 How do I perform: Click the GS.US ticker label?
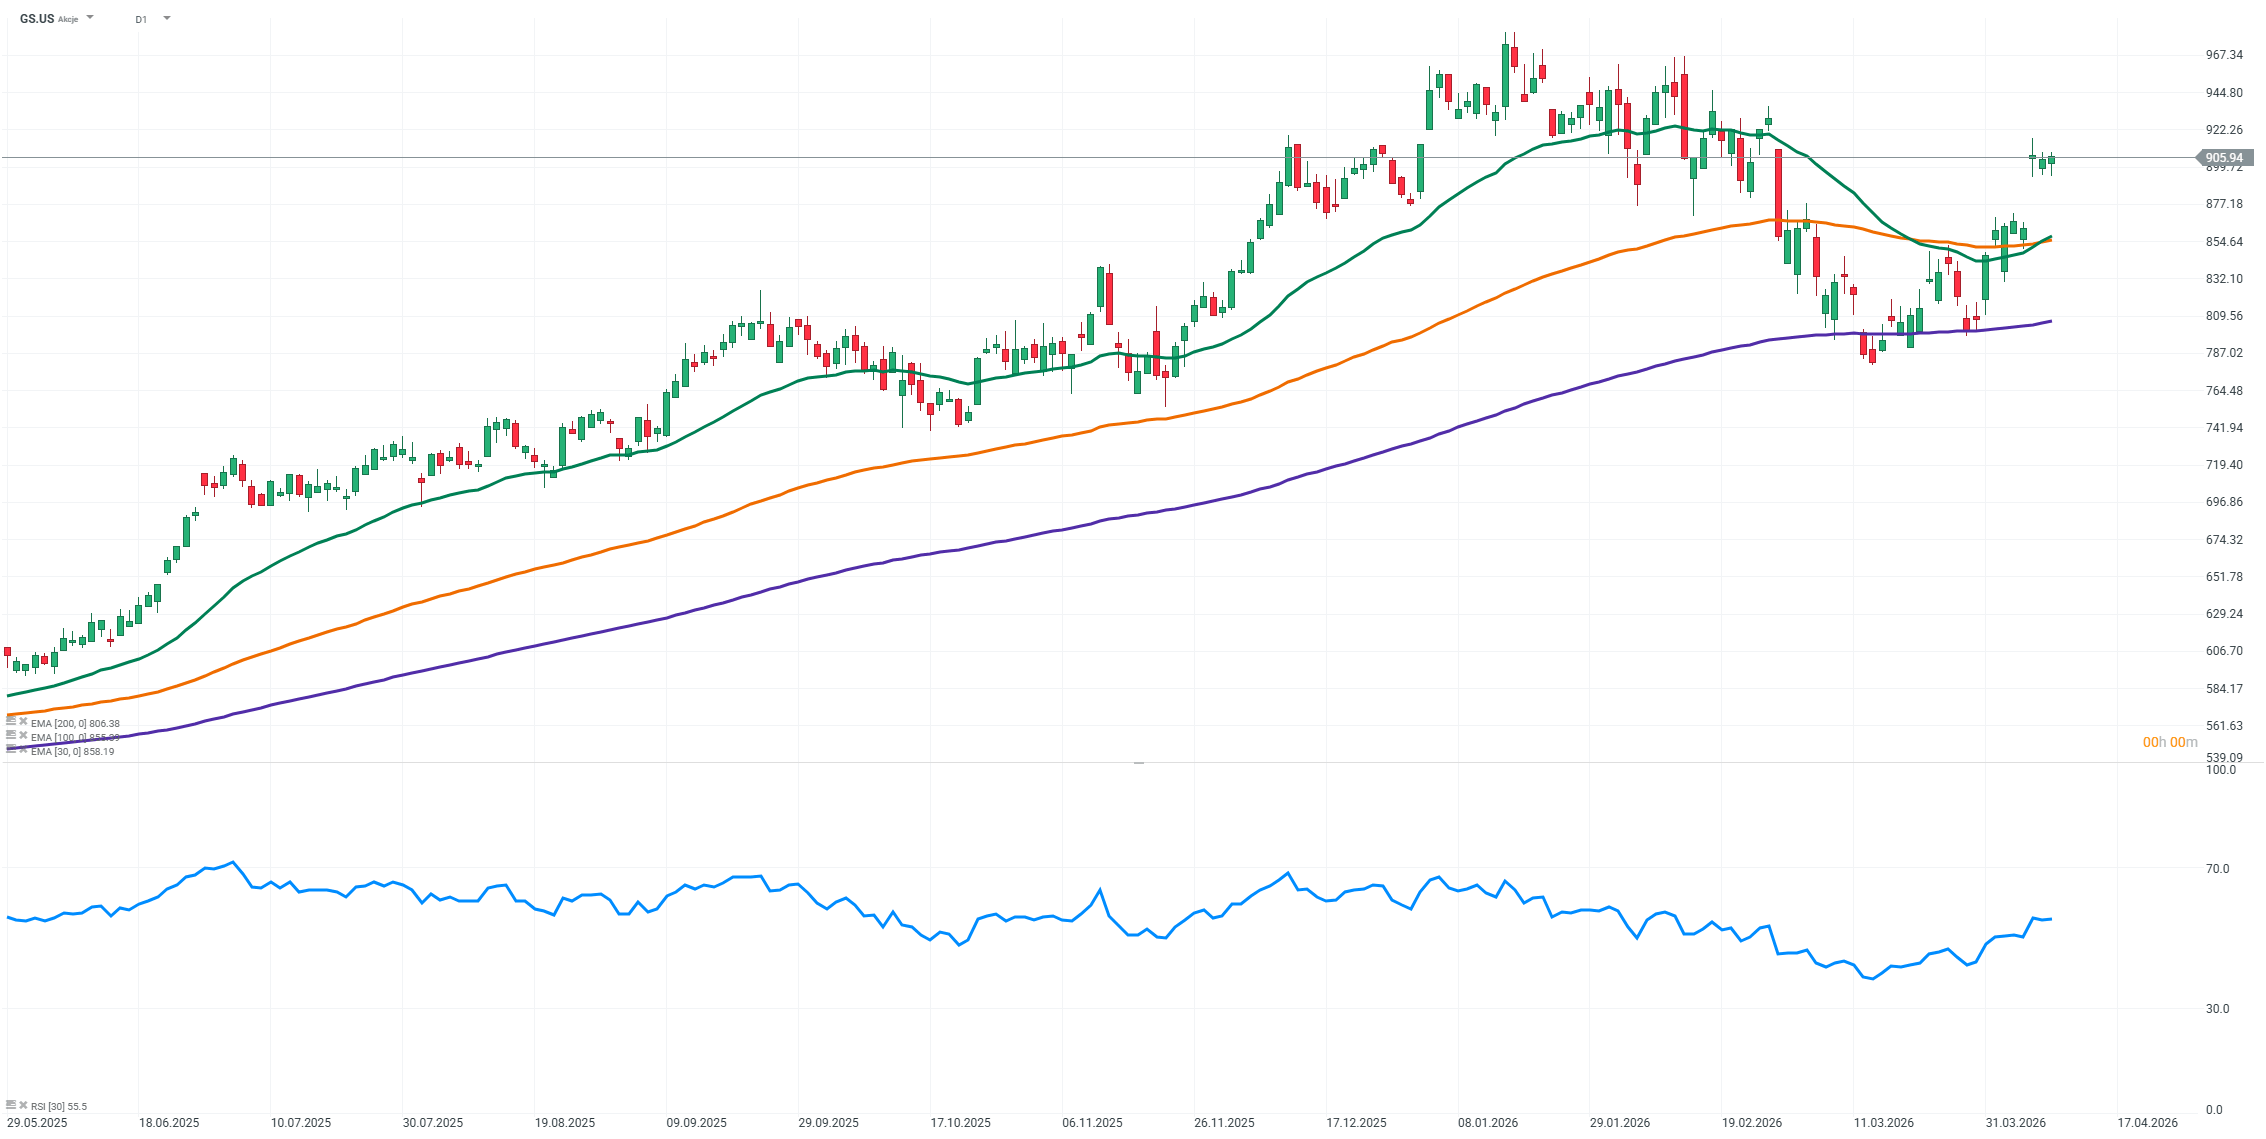point(37,19)
